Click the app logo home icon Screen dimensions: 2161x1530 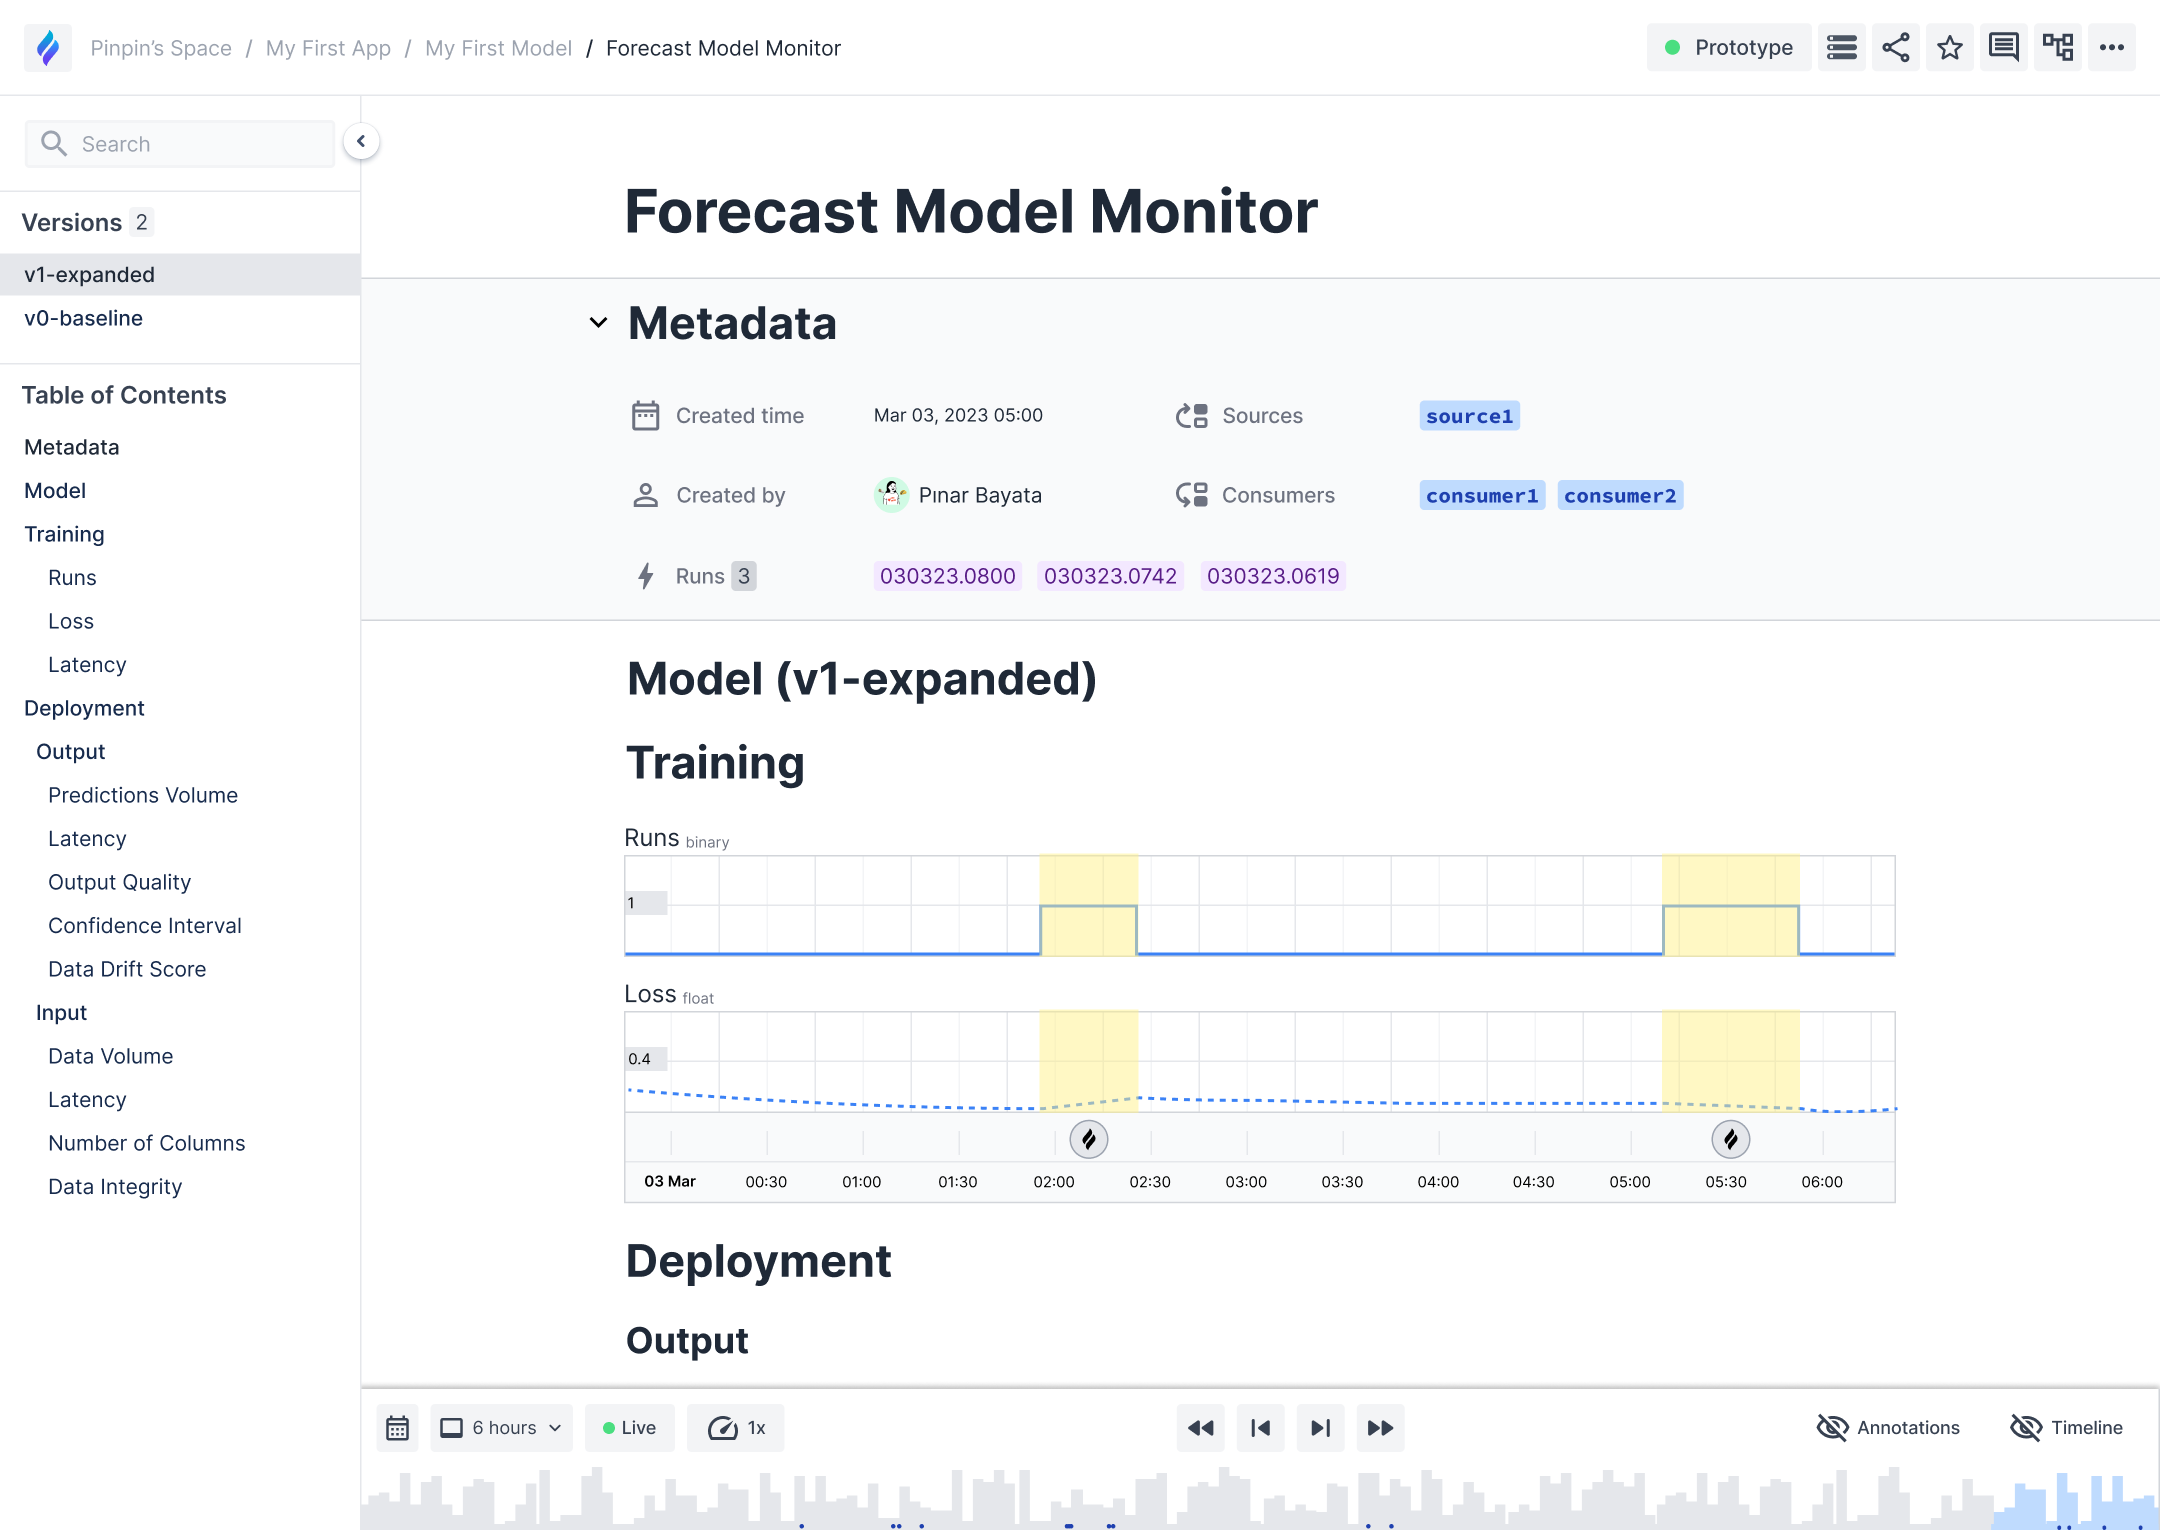coord(48,48)
